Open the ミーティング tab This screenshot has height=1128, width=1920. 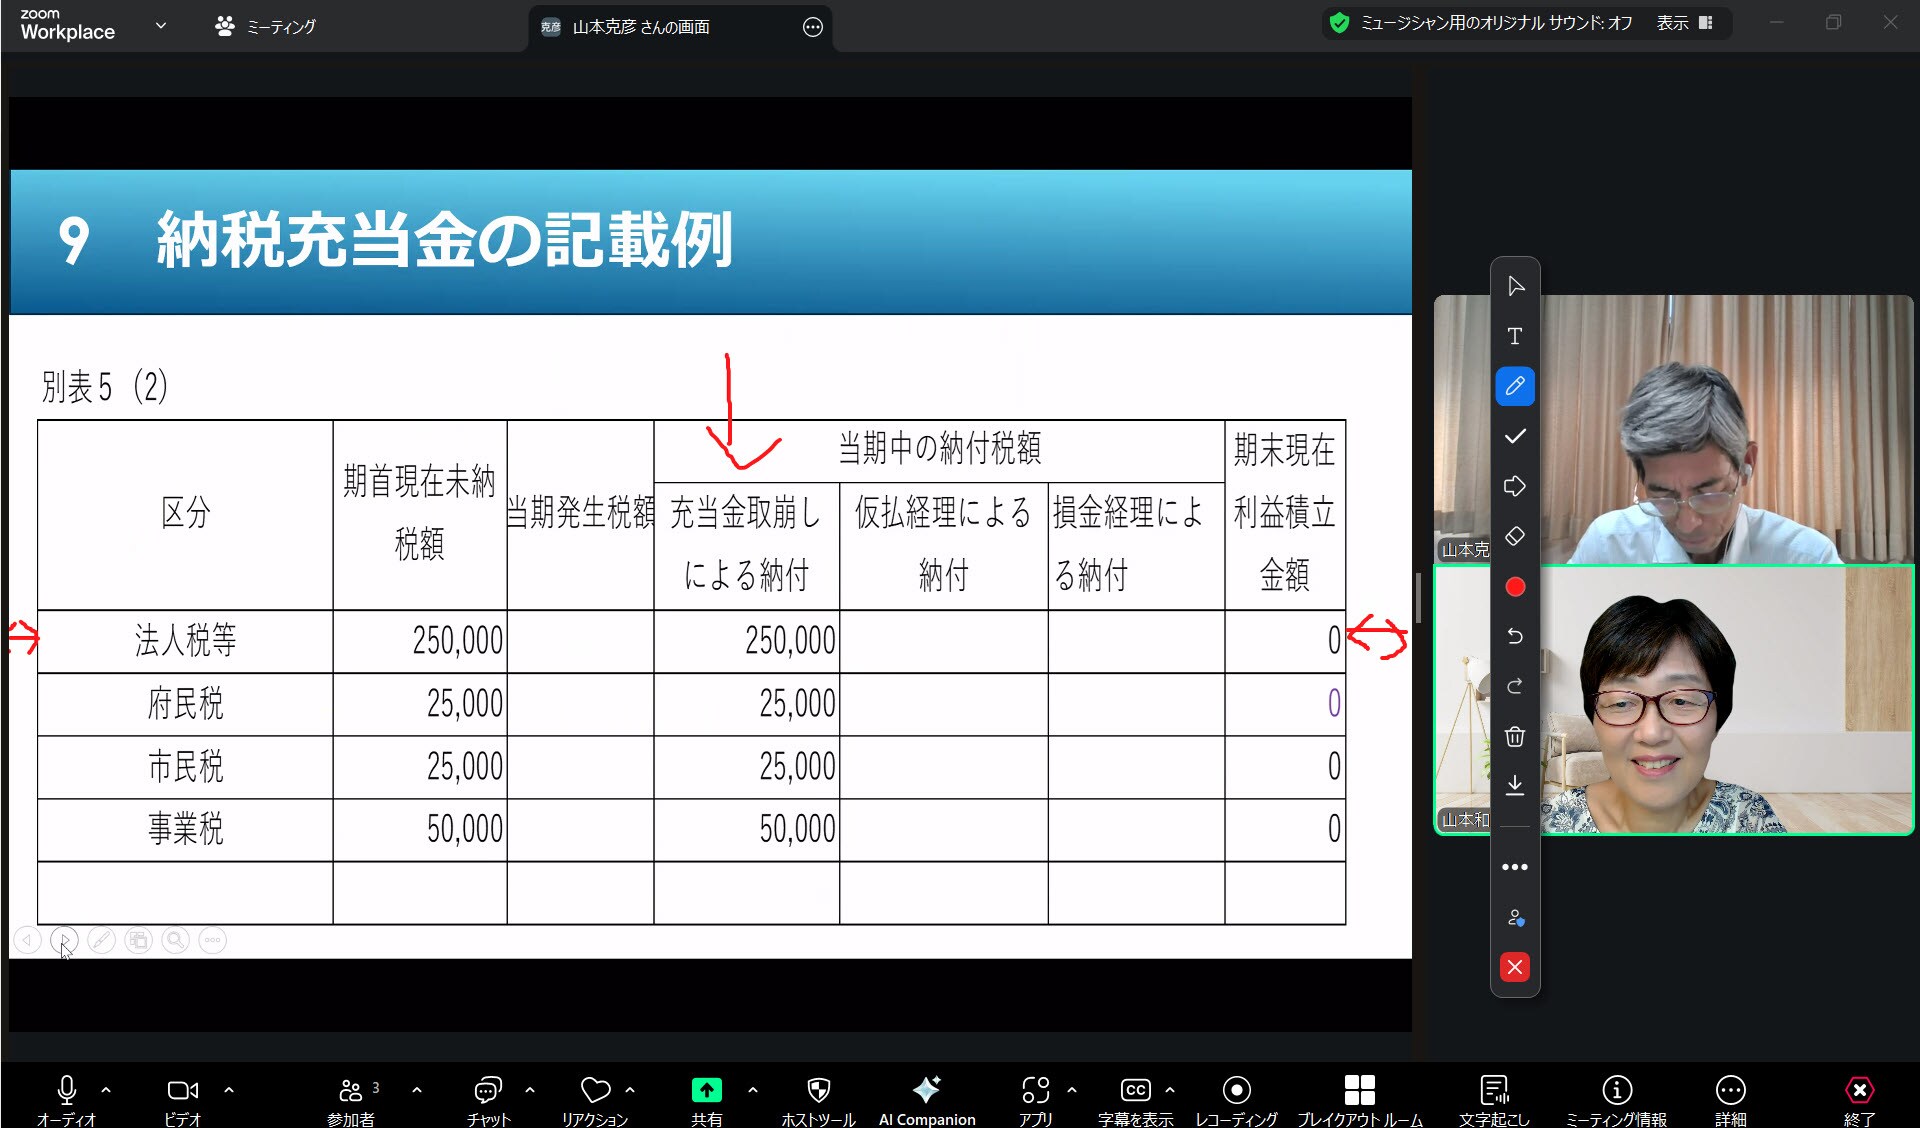(x=266, y=27)
